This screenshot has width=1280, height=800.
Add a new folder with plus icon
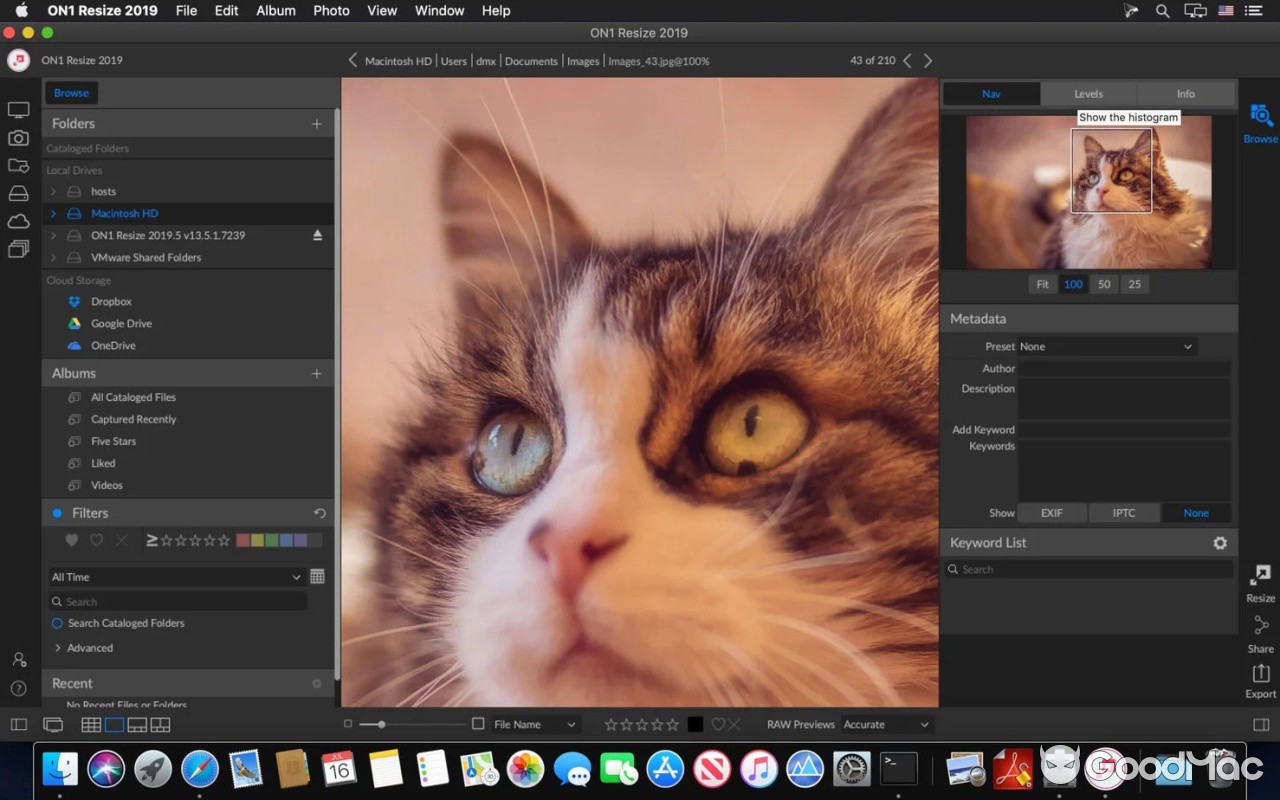316,124
